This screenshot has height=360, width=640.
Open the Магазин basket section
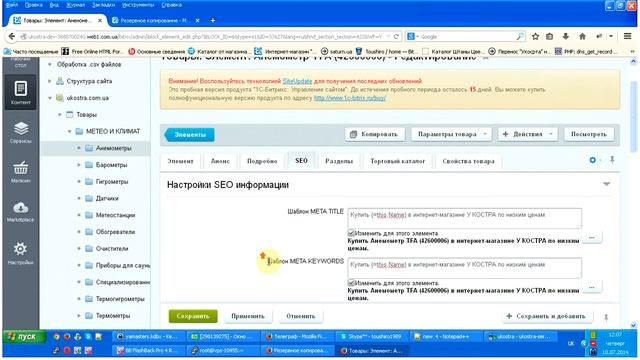tap(20, 172)
